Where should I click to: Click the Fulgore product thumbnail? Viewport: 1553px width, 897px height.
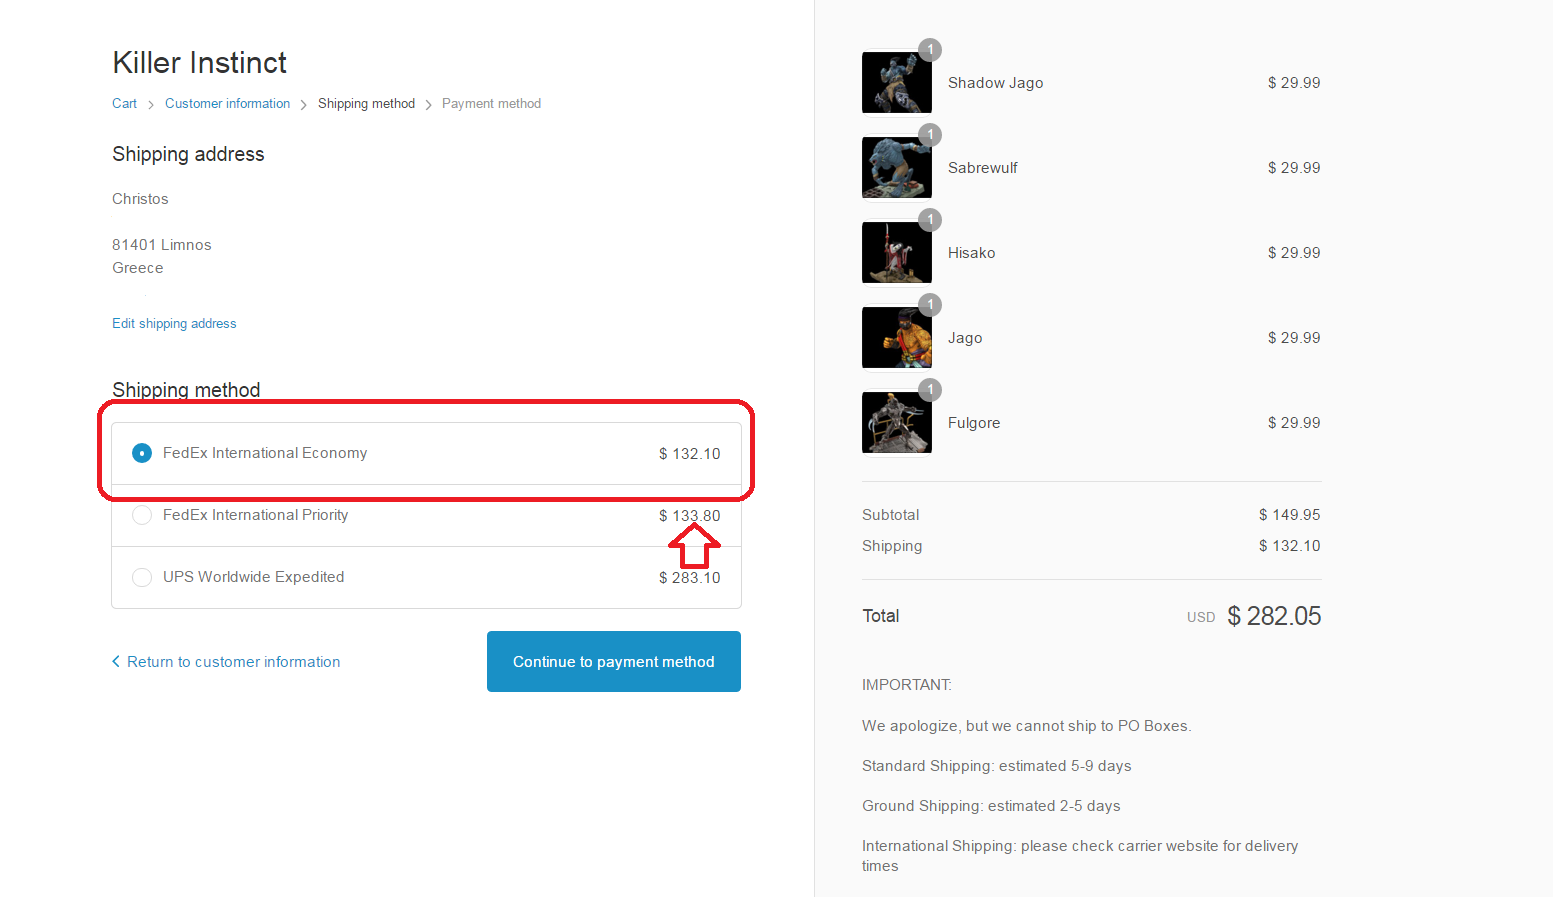pos(897,423)
